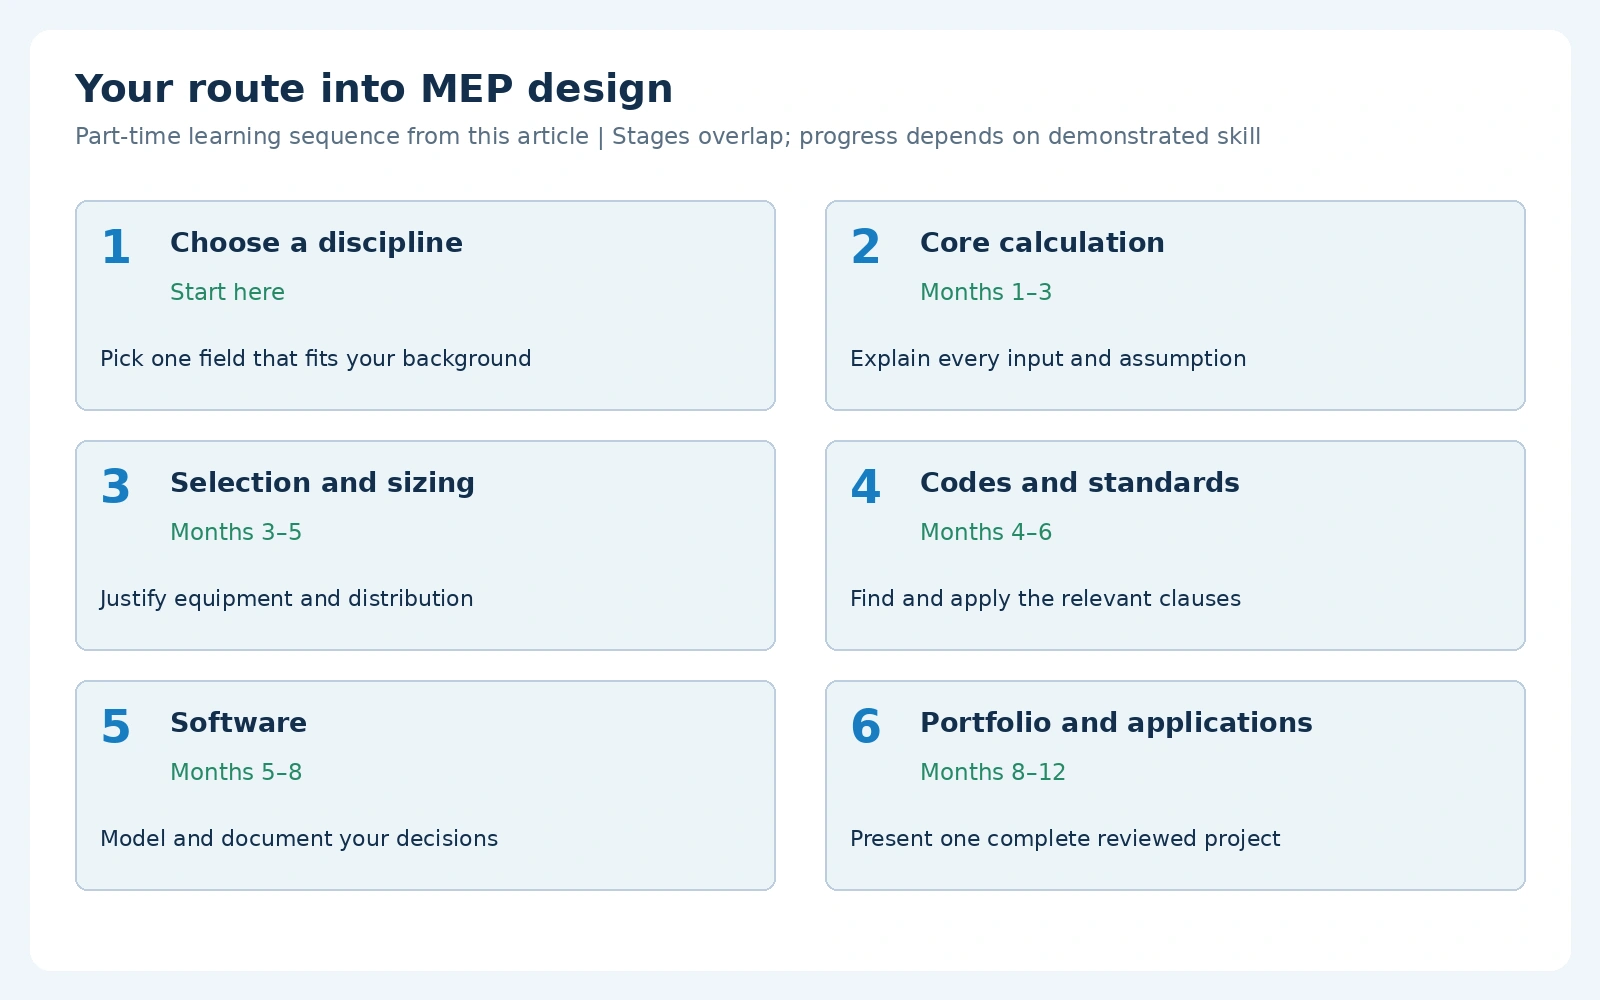The image size is (1600, 1000).
Task: Click 'Model and document your decisions'
Action: pyautogui.click(x=299, y=838)
